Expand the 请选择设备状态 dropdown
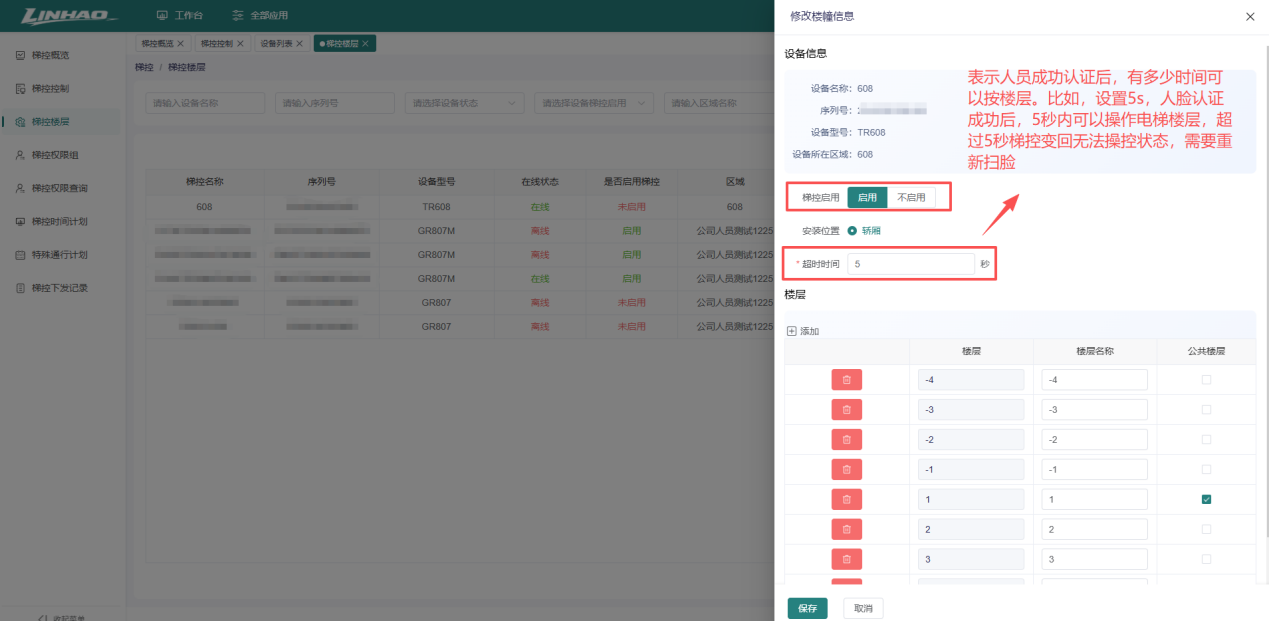 (x=465, y=103)
